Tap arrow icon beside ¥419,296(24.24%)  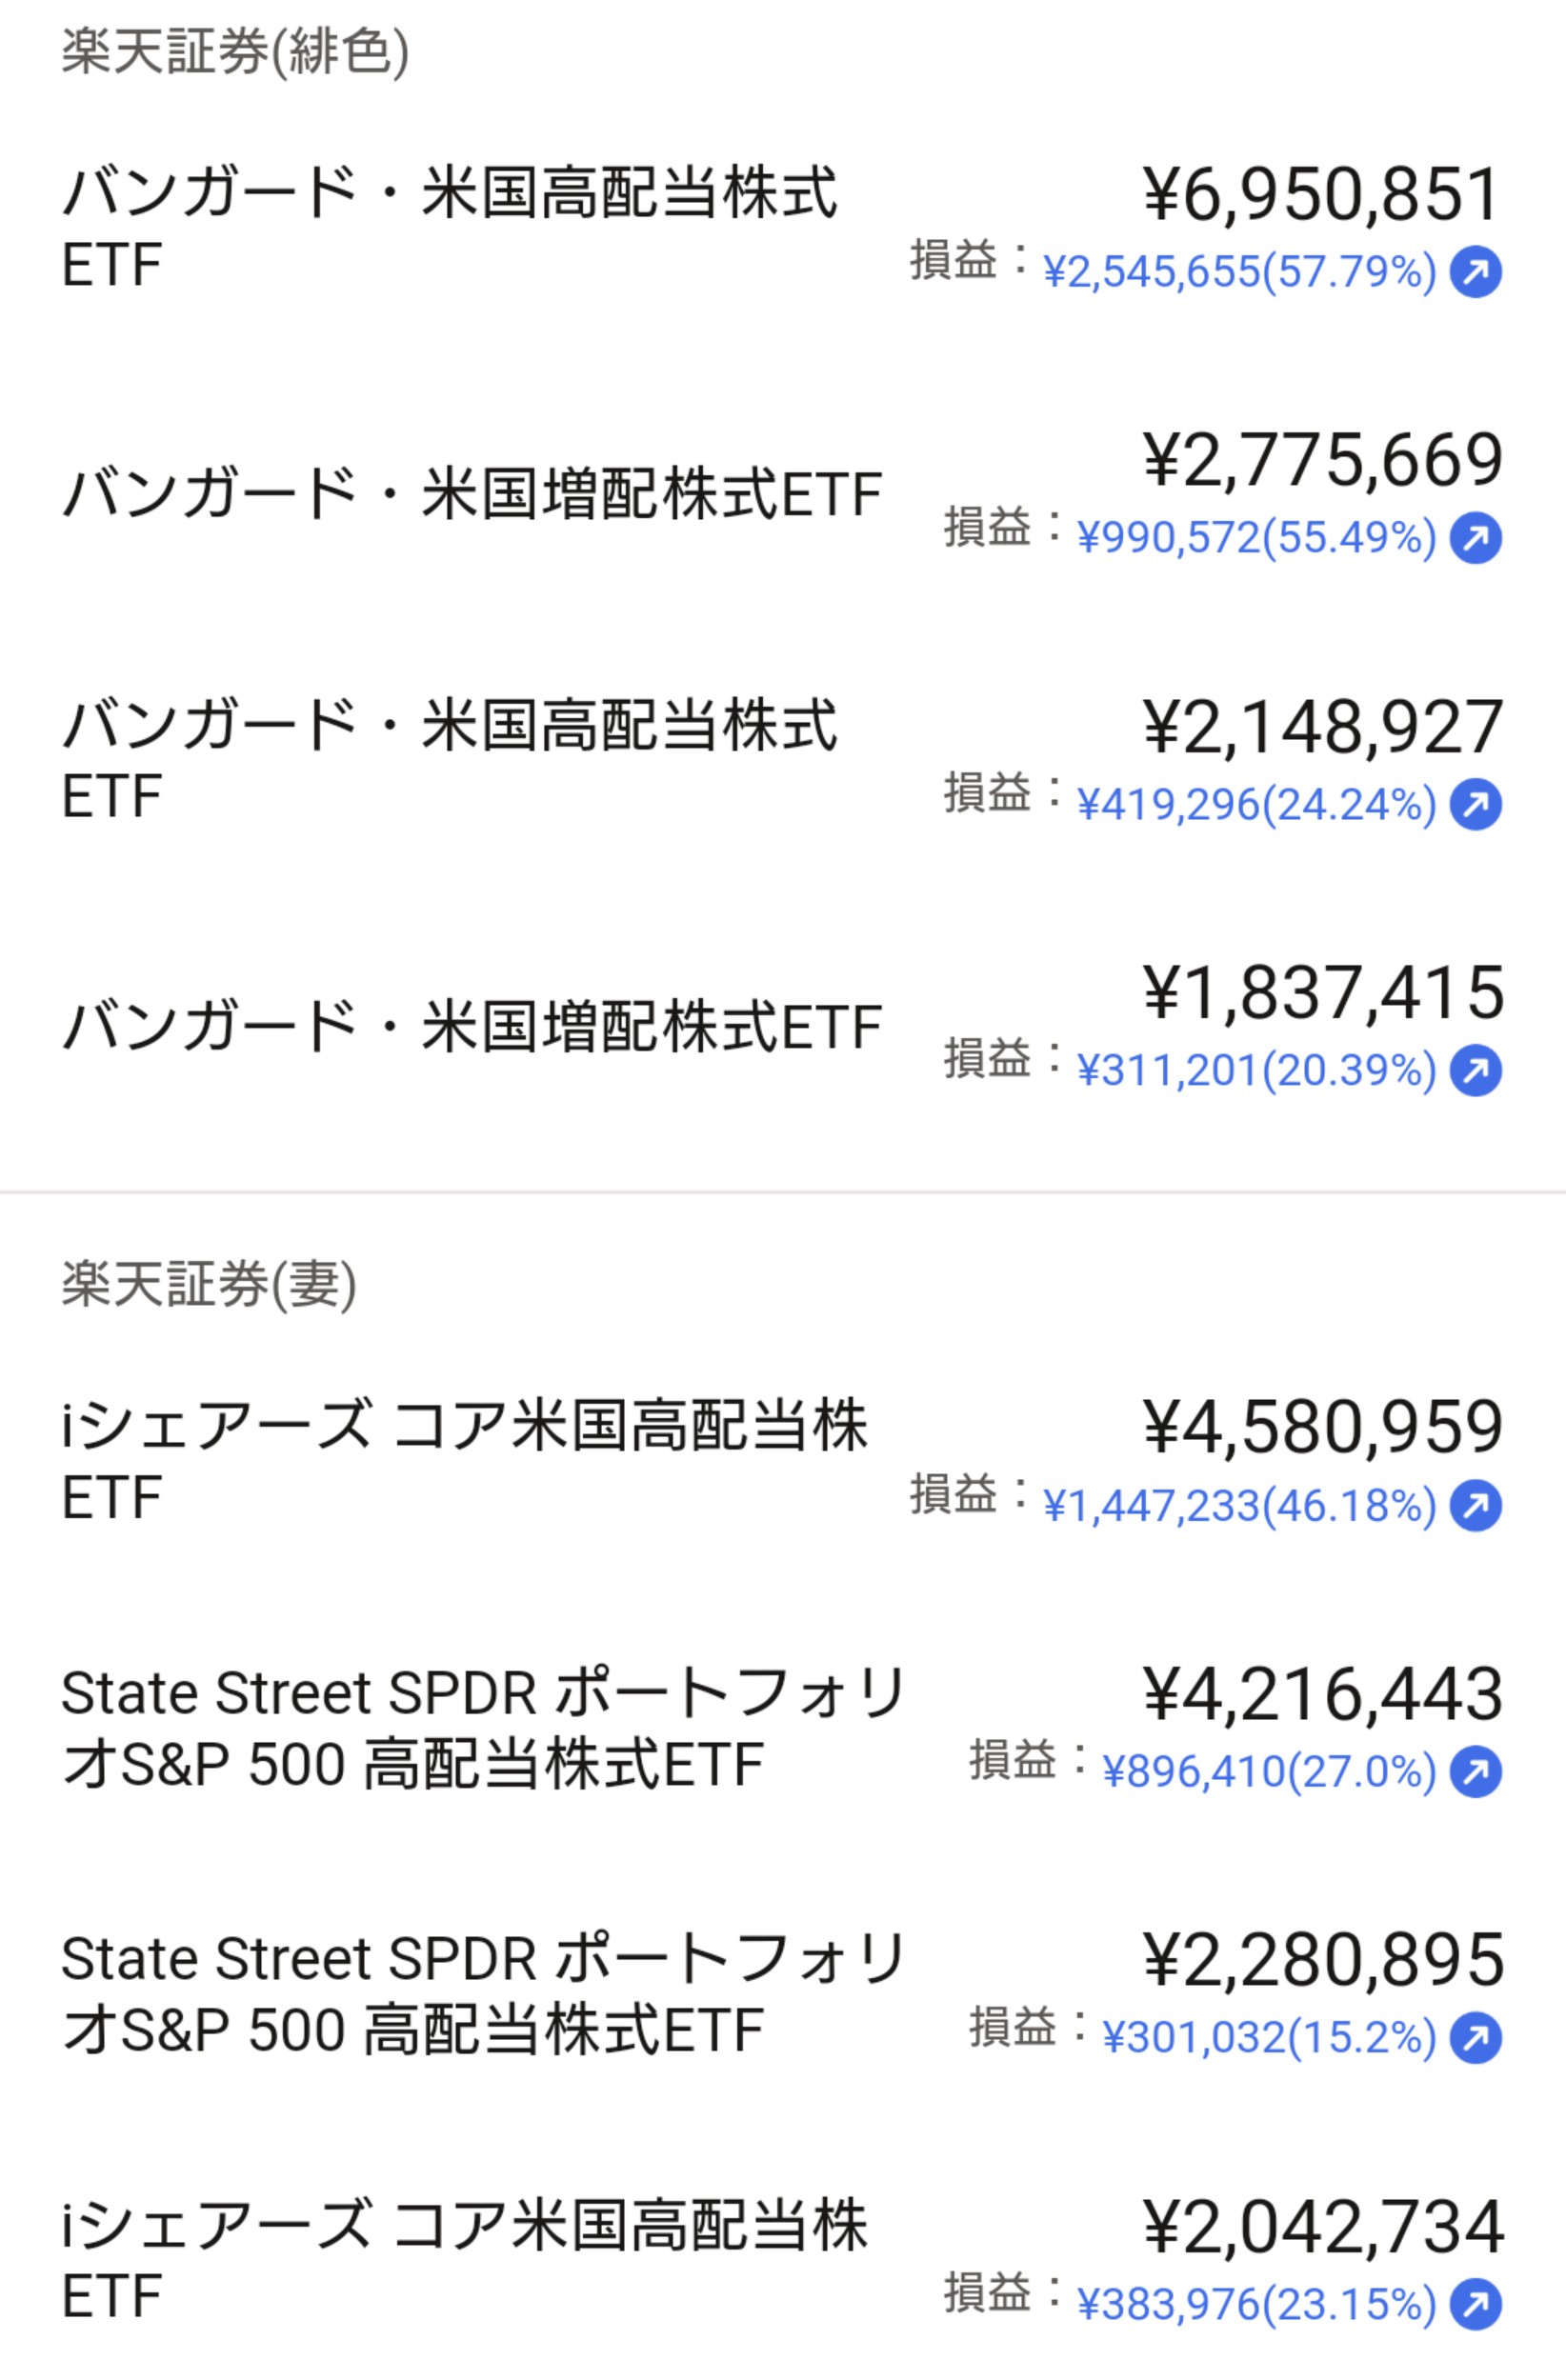pos(1476,804)
